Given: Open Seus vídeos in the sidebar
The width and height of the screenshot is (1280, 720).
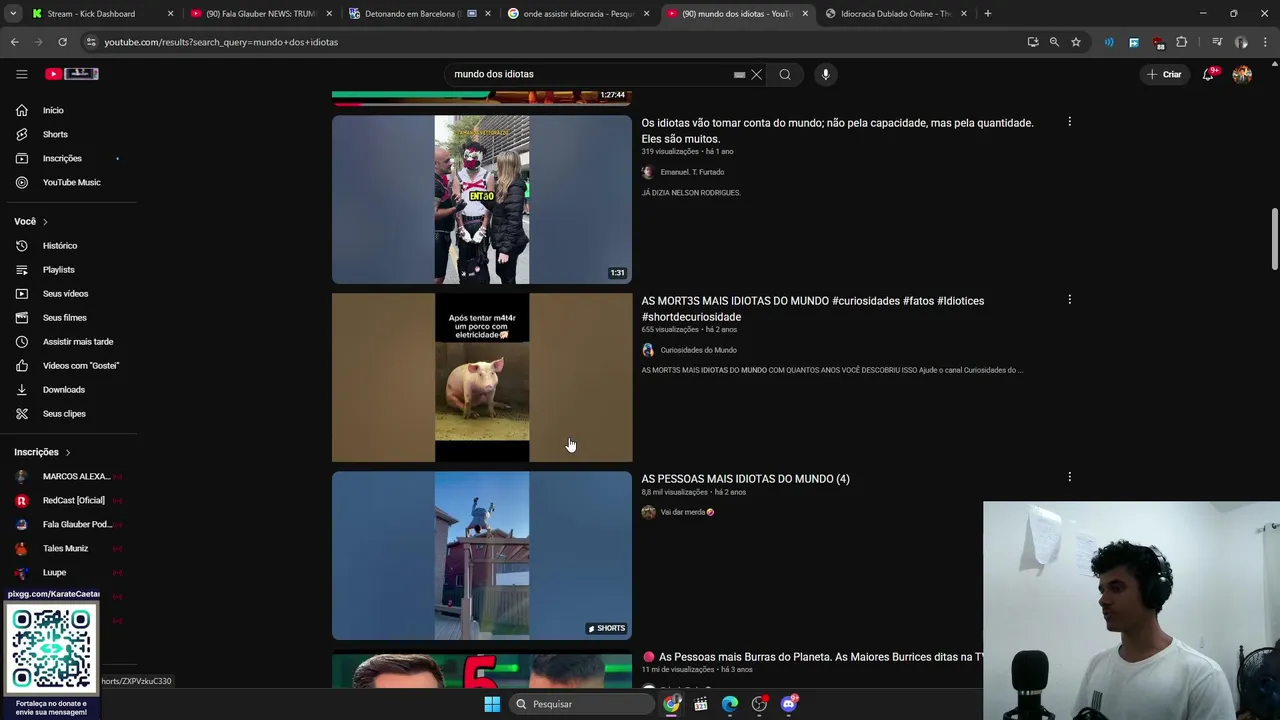Looking at the screenshot, I should pos(65,294).
